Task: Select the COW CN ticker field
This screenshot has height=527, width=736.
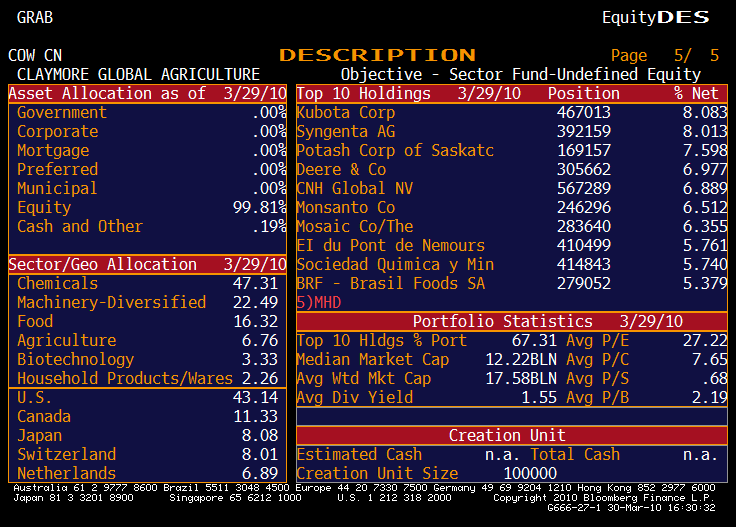Action: (x=35, y=56)
